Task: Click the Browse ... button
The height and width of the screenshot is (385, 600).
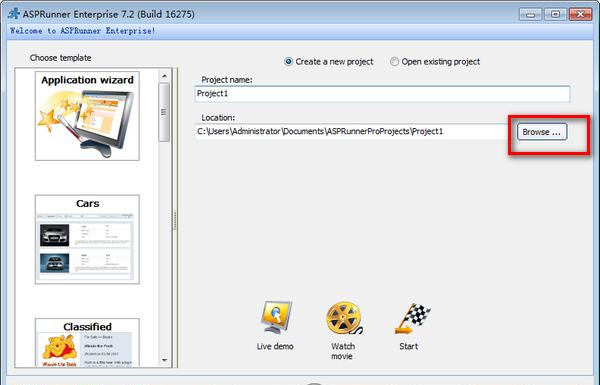Action: 542,132
